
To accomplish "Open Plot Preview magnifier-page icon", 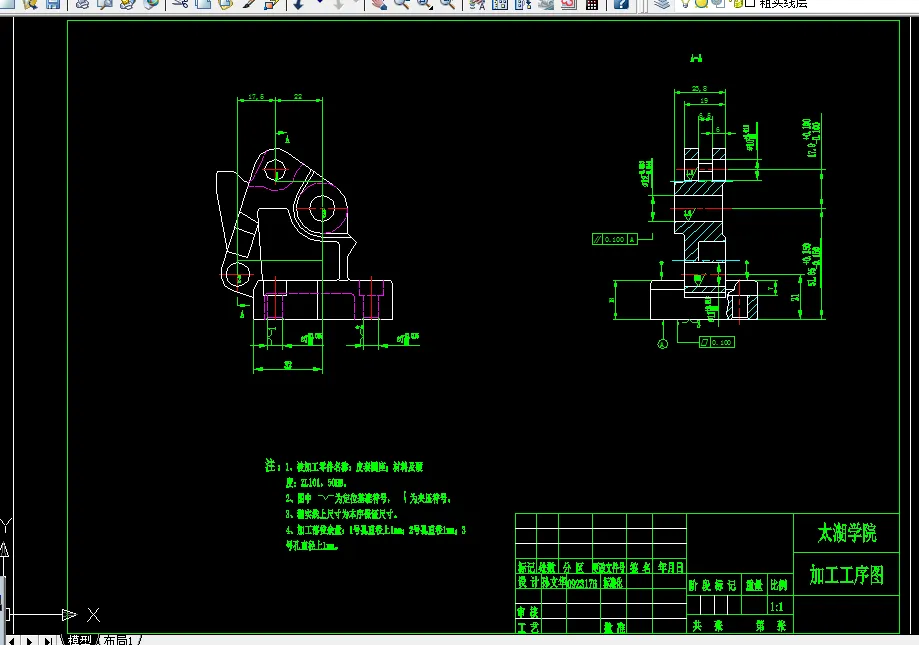I will [x=105, y=4].
